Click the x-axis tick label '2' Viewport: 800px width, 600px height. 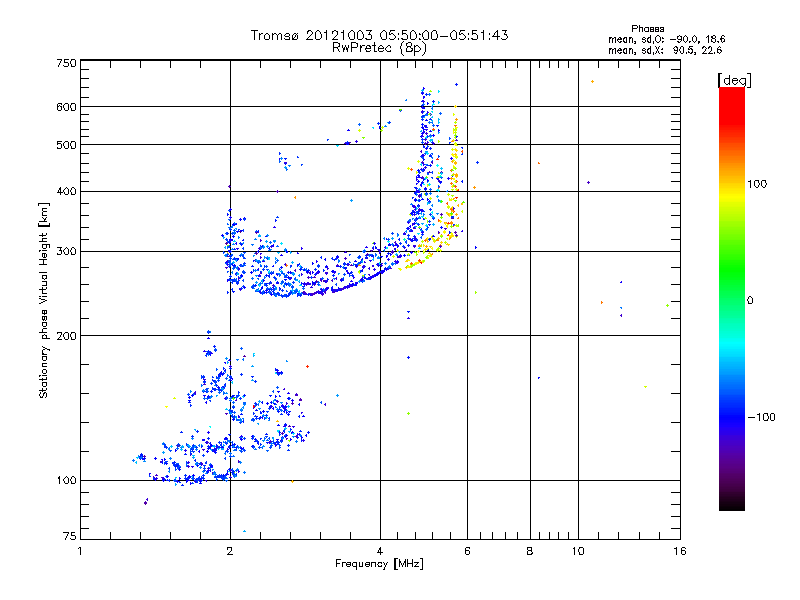point(230,551)
